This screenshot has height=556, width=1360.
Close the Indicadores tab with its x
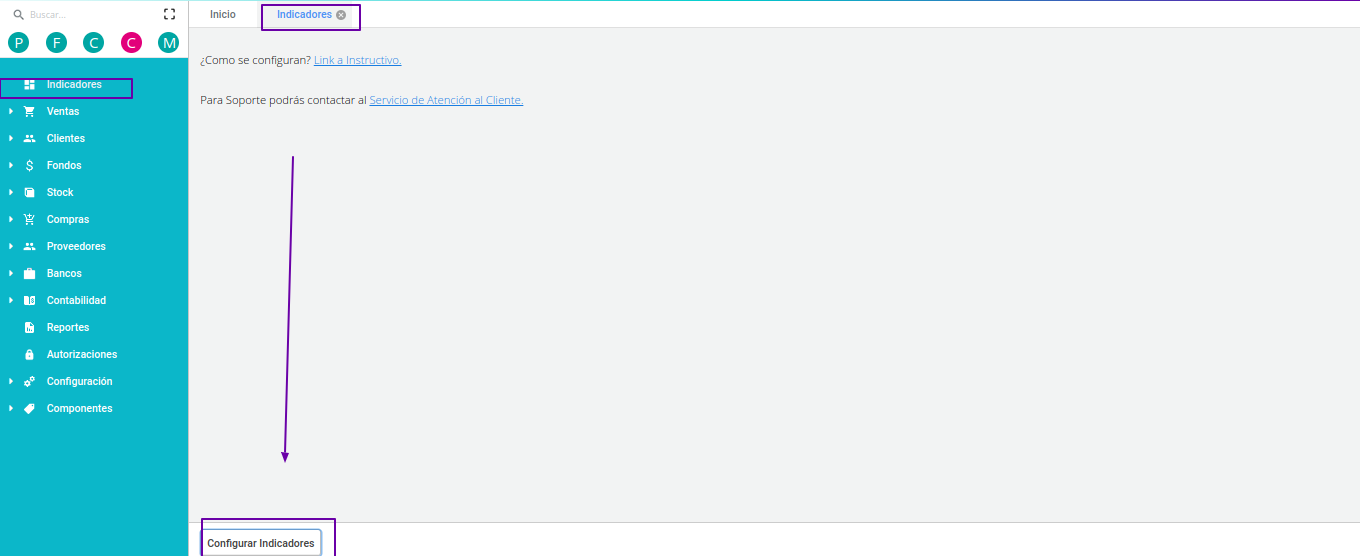tap(341, 15)
